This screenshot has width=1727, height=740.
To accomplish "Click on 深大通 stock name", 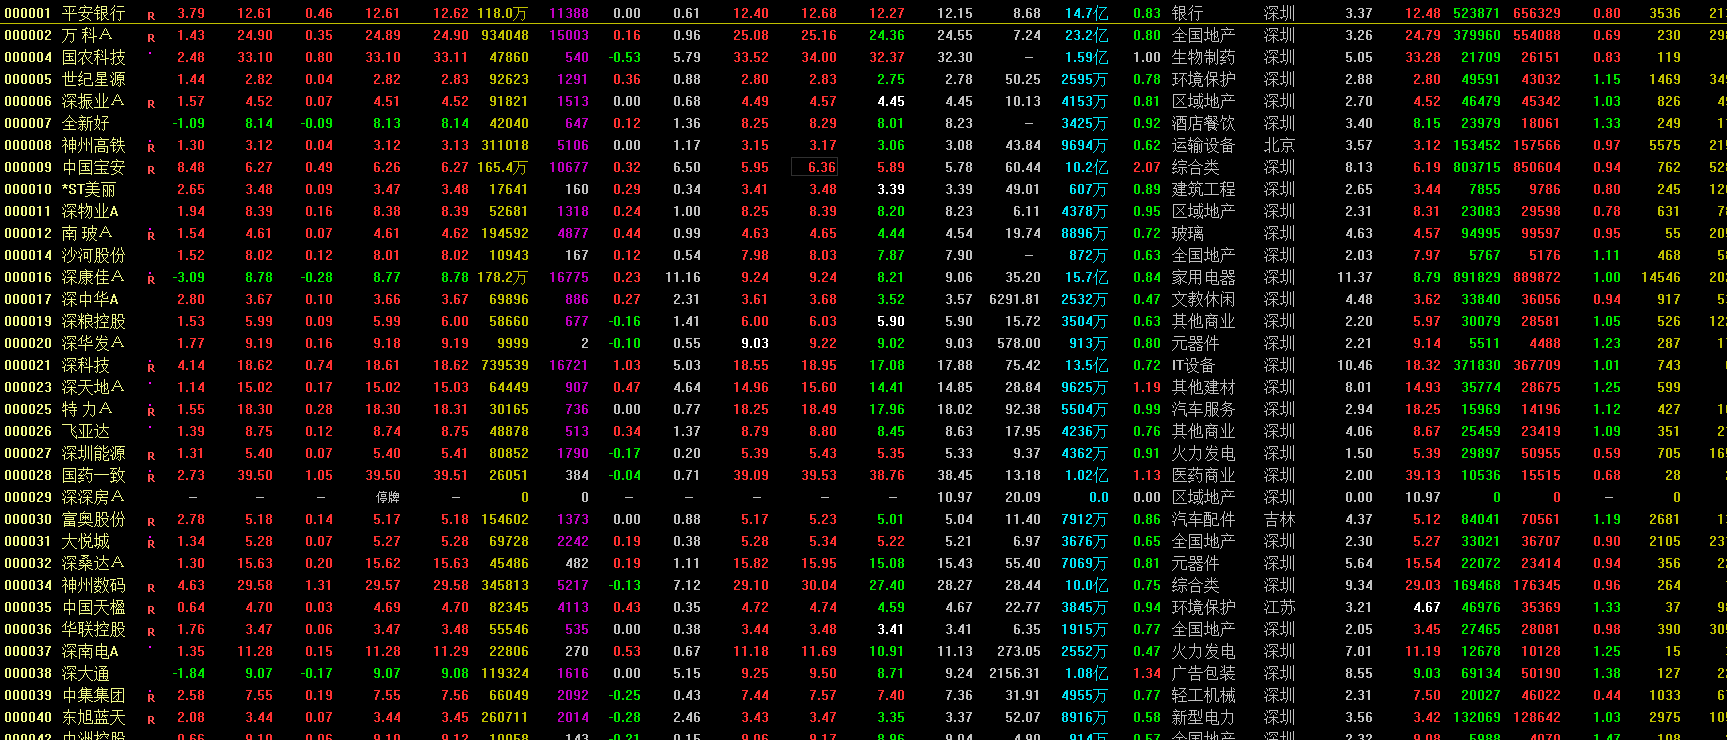I will point(86,673).
